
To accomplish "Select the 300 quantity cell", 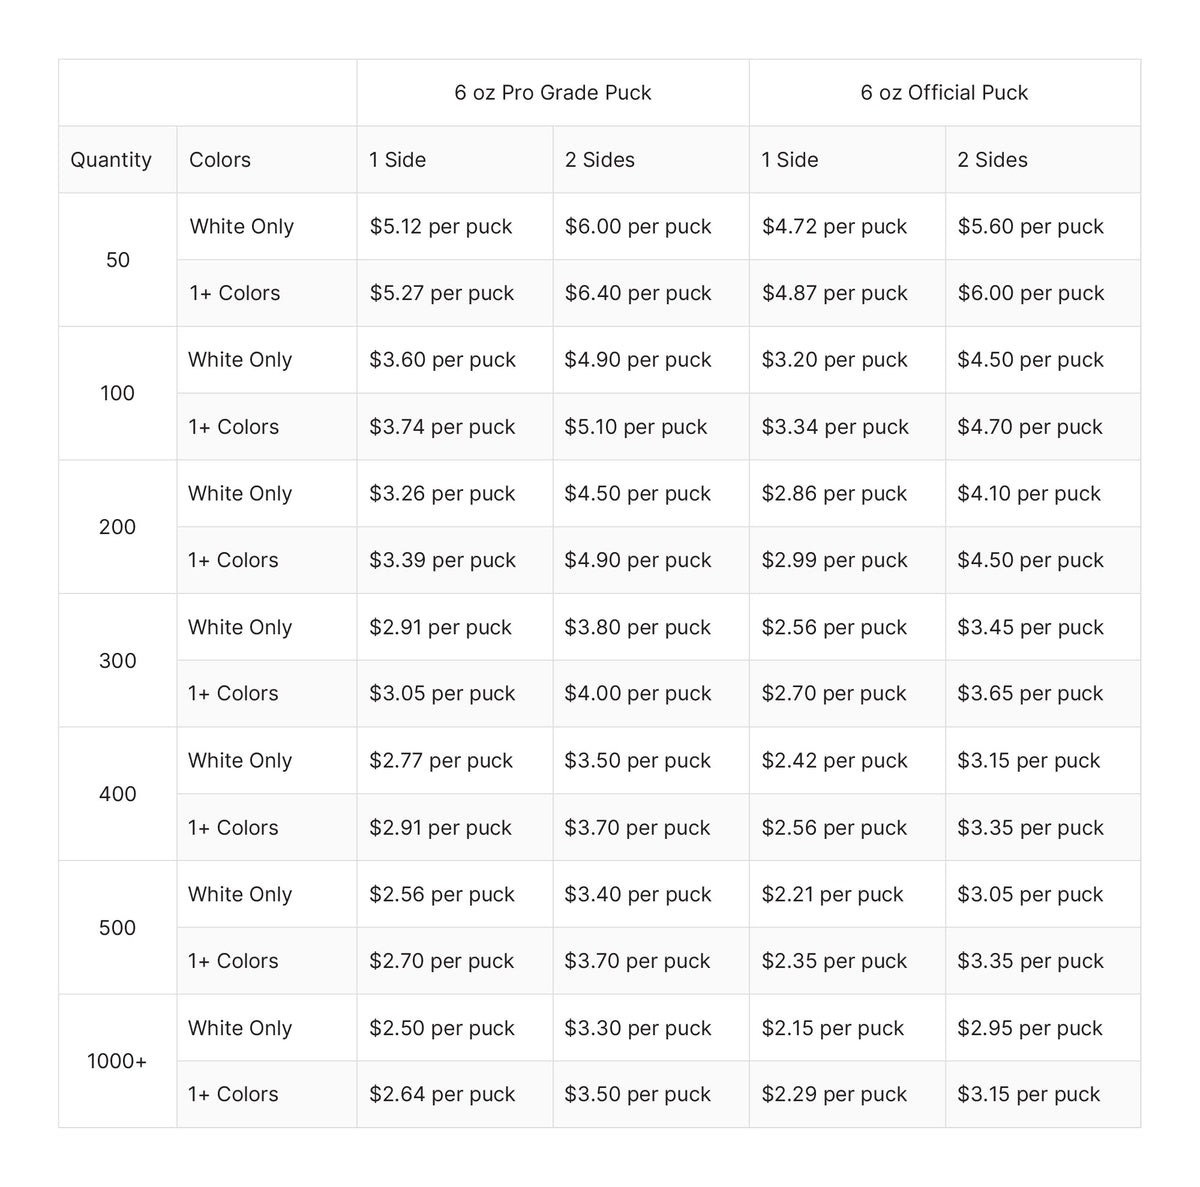I will coord(117,661).
